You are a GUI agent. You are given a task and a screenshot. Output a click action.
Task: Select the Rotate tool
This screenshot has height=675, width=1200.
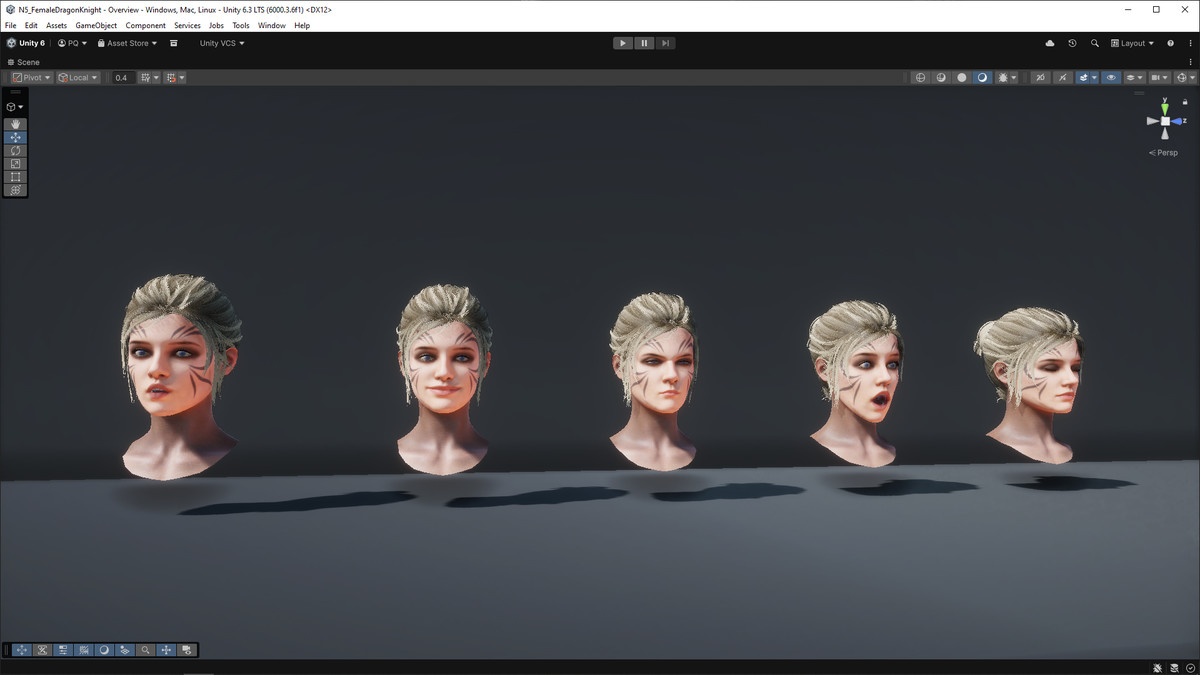click(15, 150)
